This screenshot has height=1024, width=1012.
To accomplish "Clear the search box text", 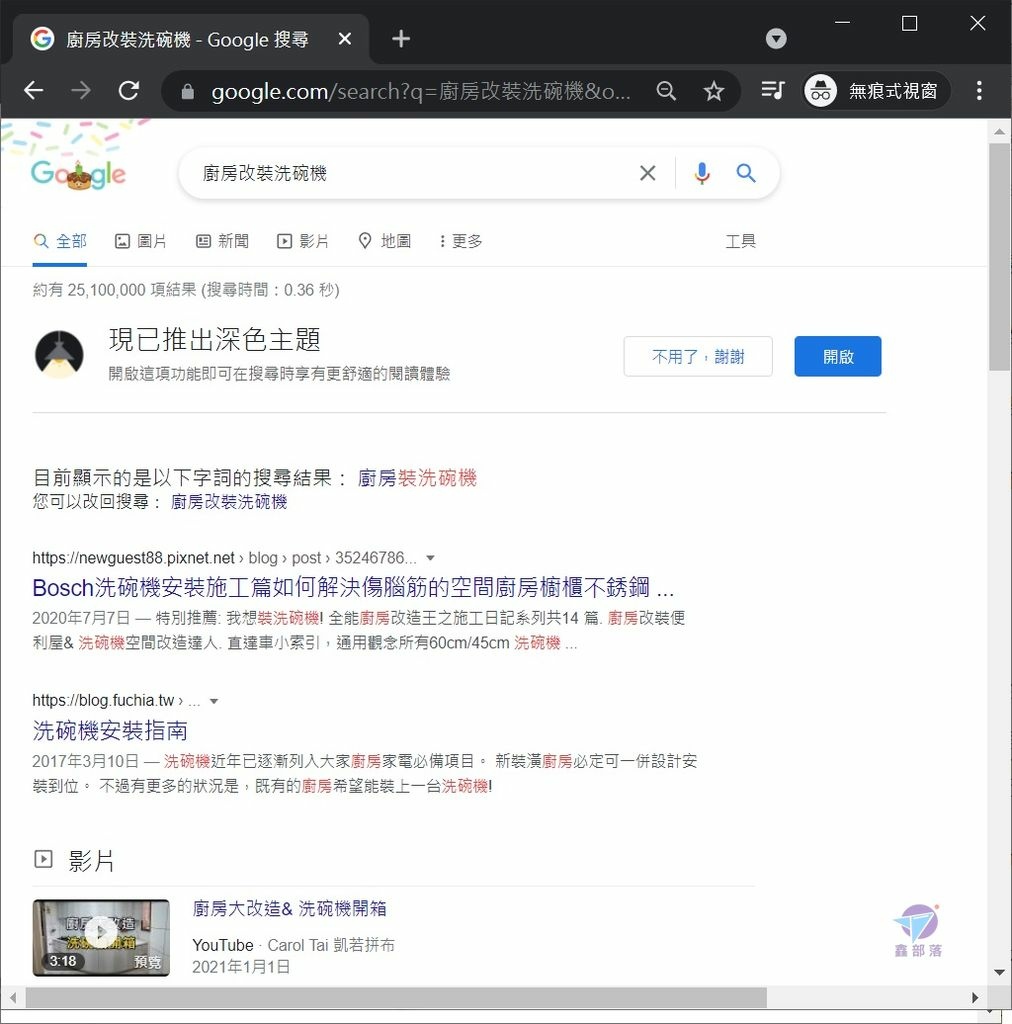I will (647, 173).
